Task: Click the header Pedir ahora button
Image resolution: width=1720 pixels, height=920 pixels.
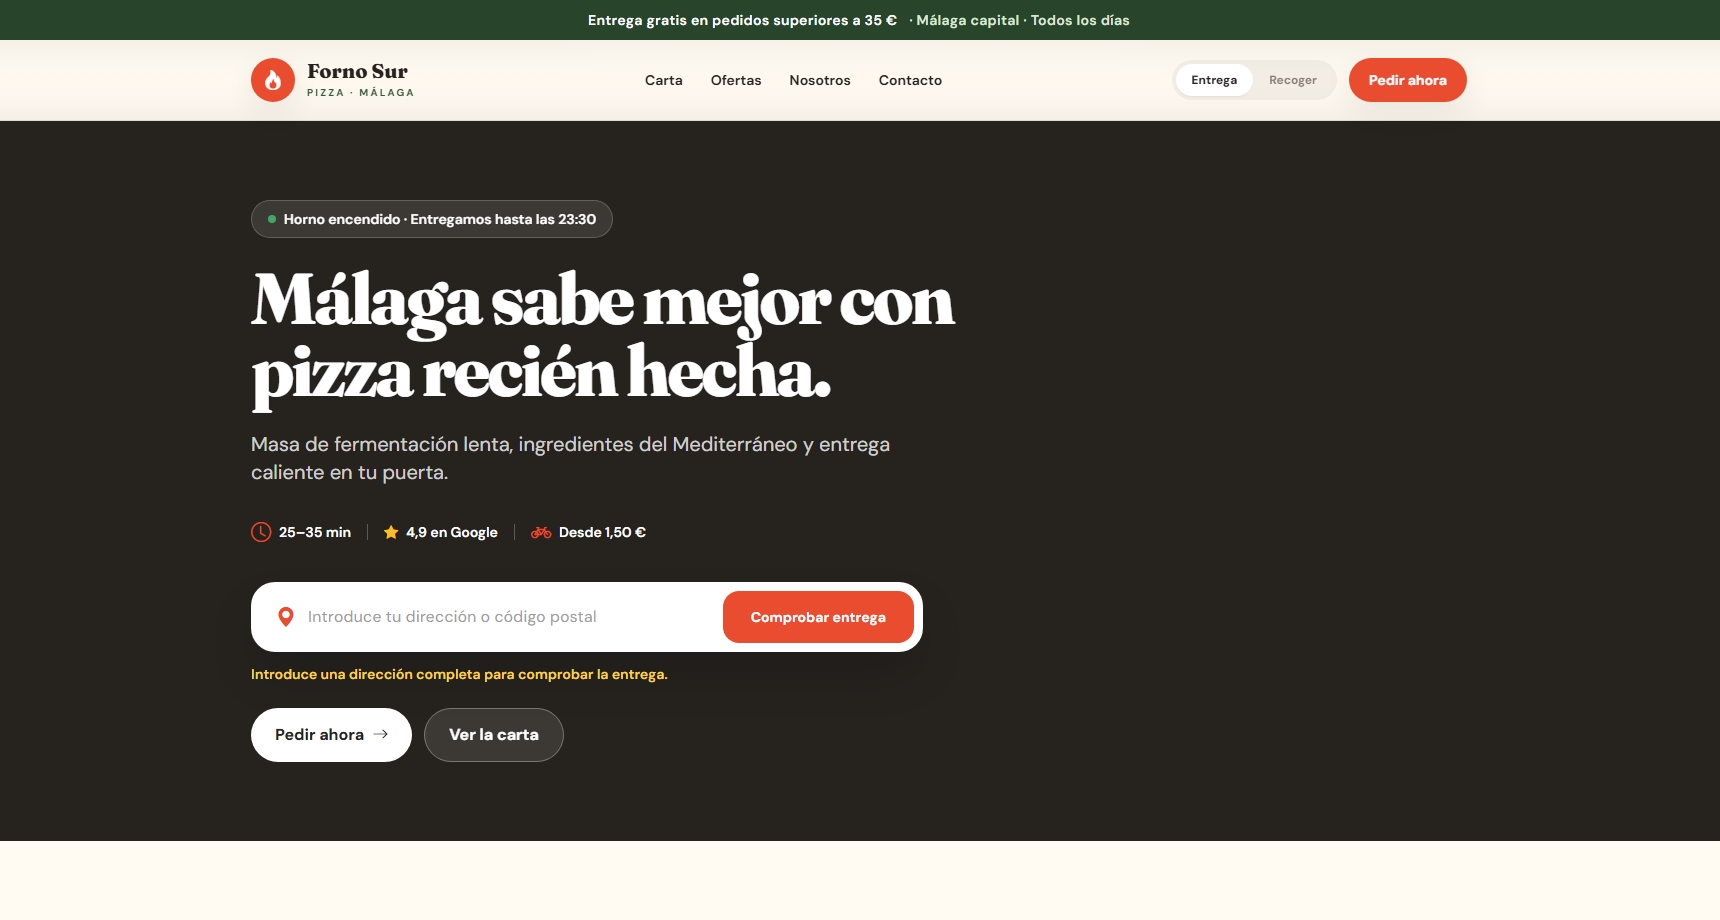Action: click(x=1407, y=80)
